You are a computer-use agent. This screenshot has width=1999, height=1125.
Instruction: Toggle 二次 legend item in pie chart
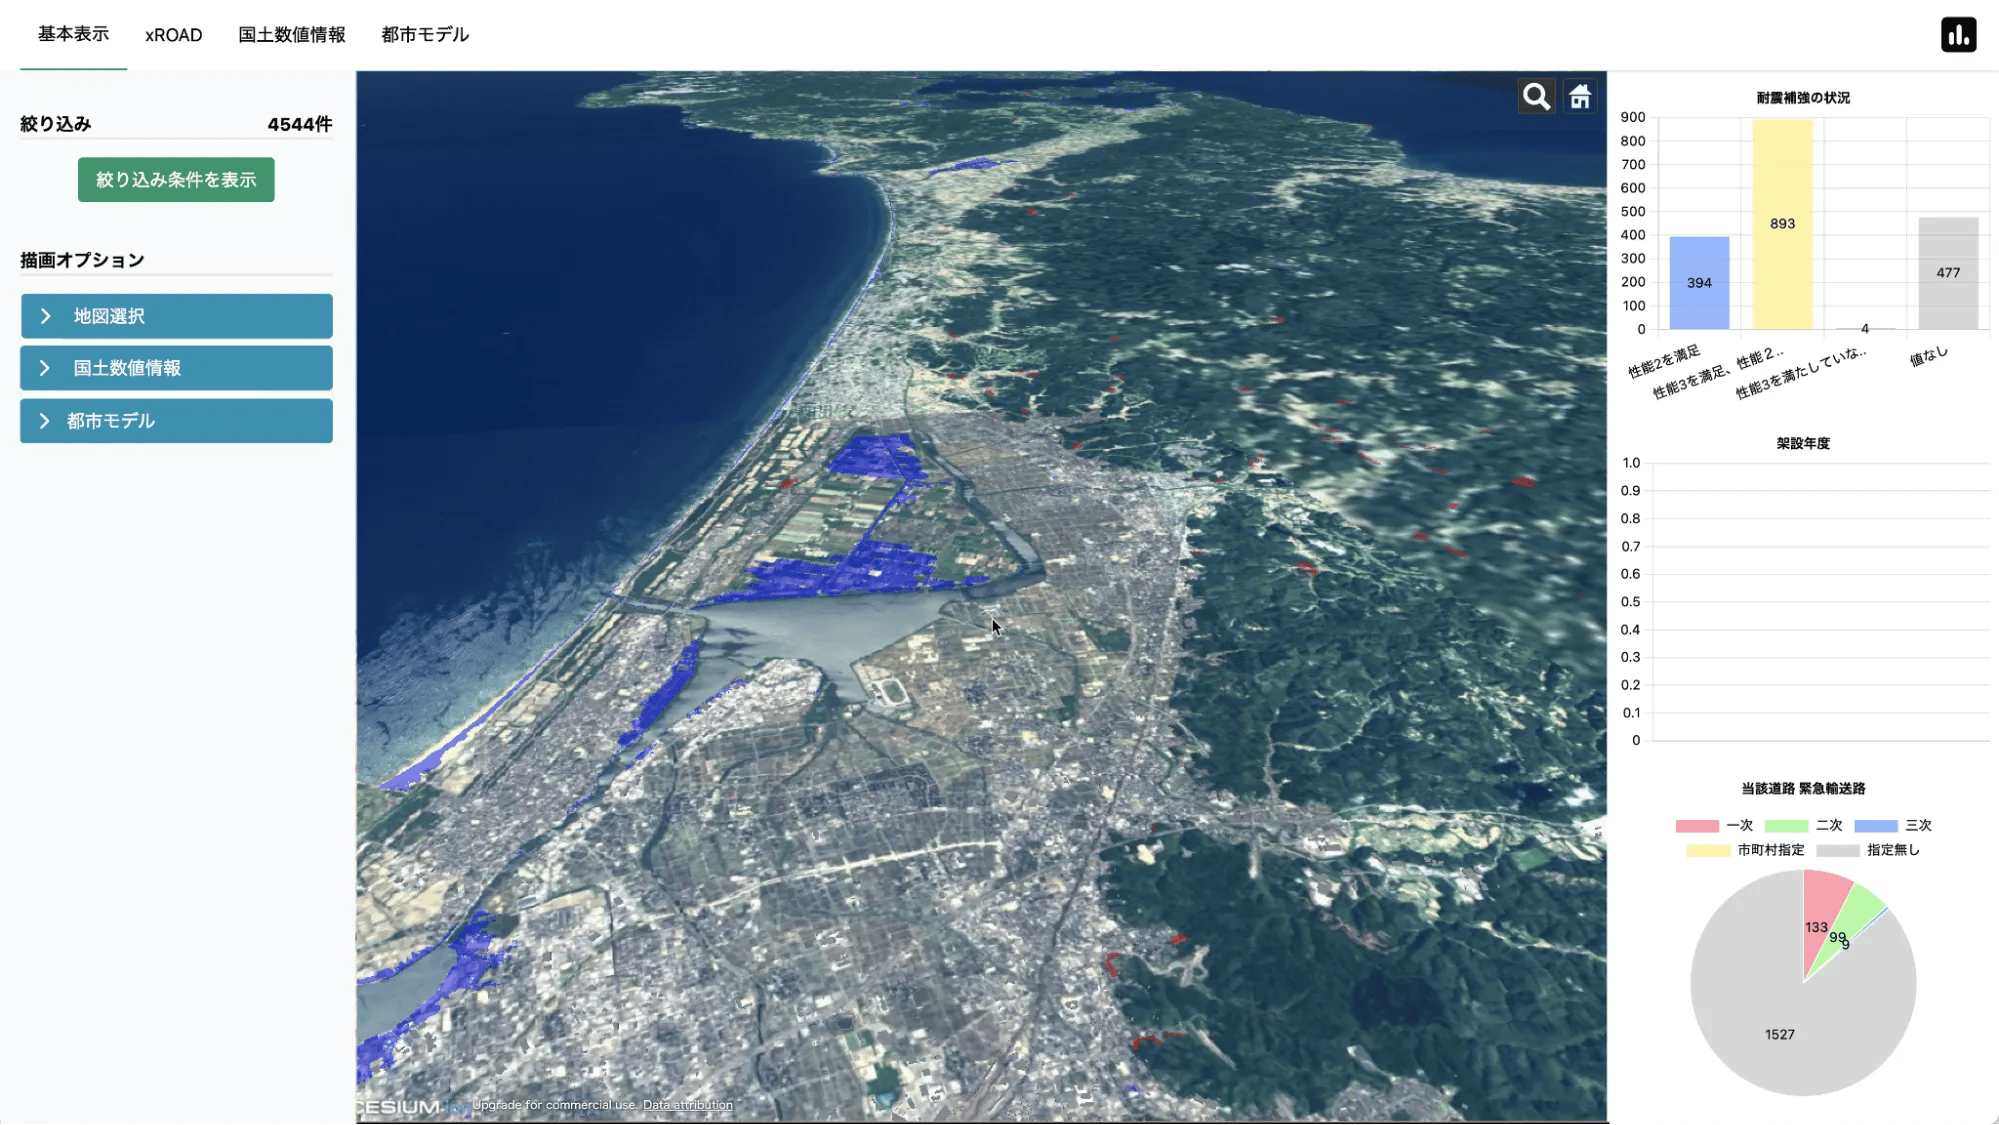1803,825
